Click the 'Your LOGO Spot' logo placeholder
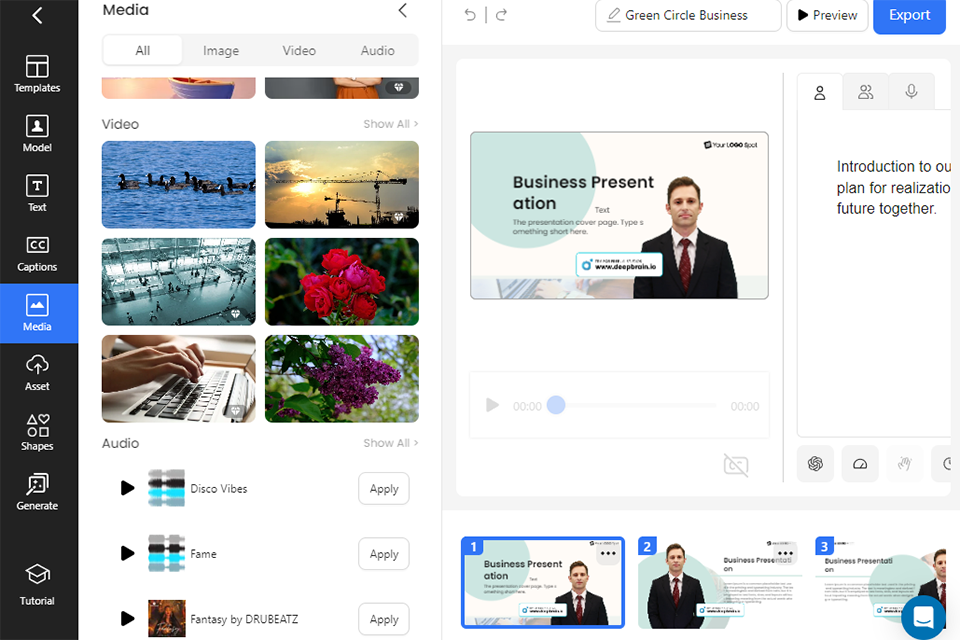960x640 pixels. coord(730,145)
